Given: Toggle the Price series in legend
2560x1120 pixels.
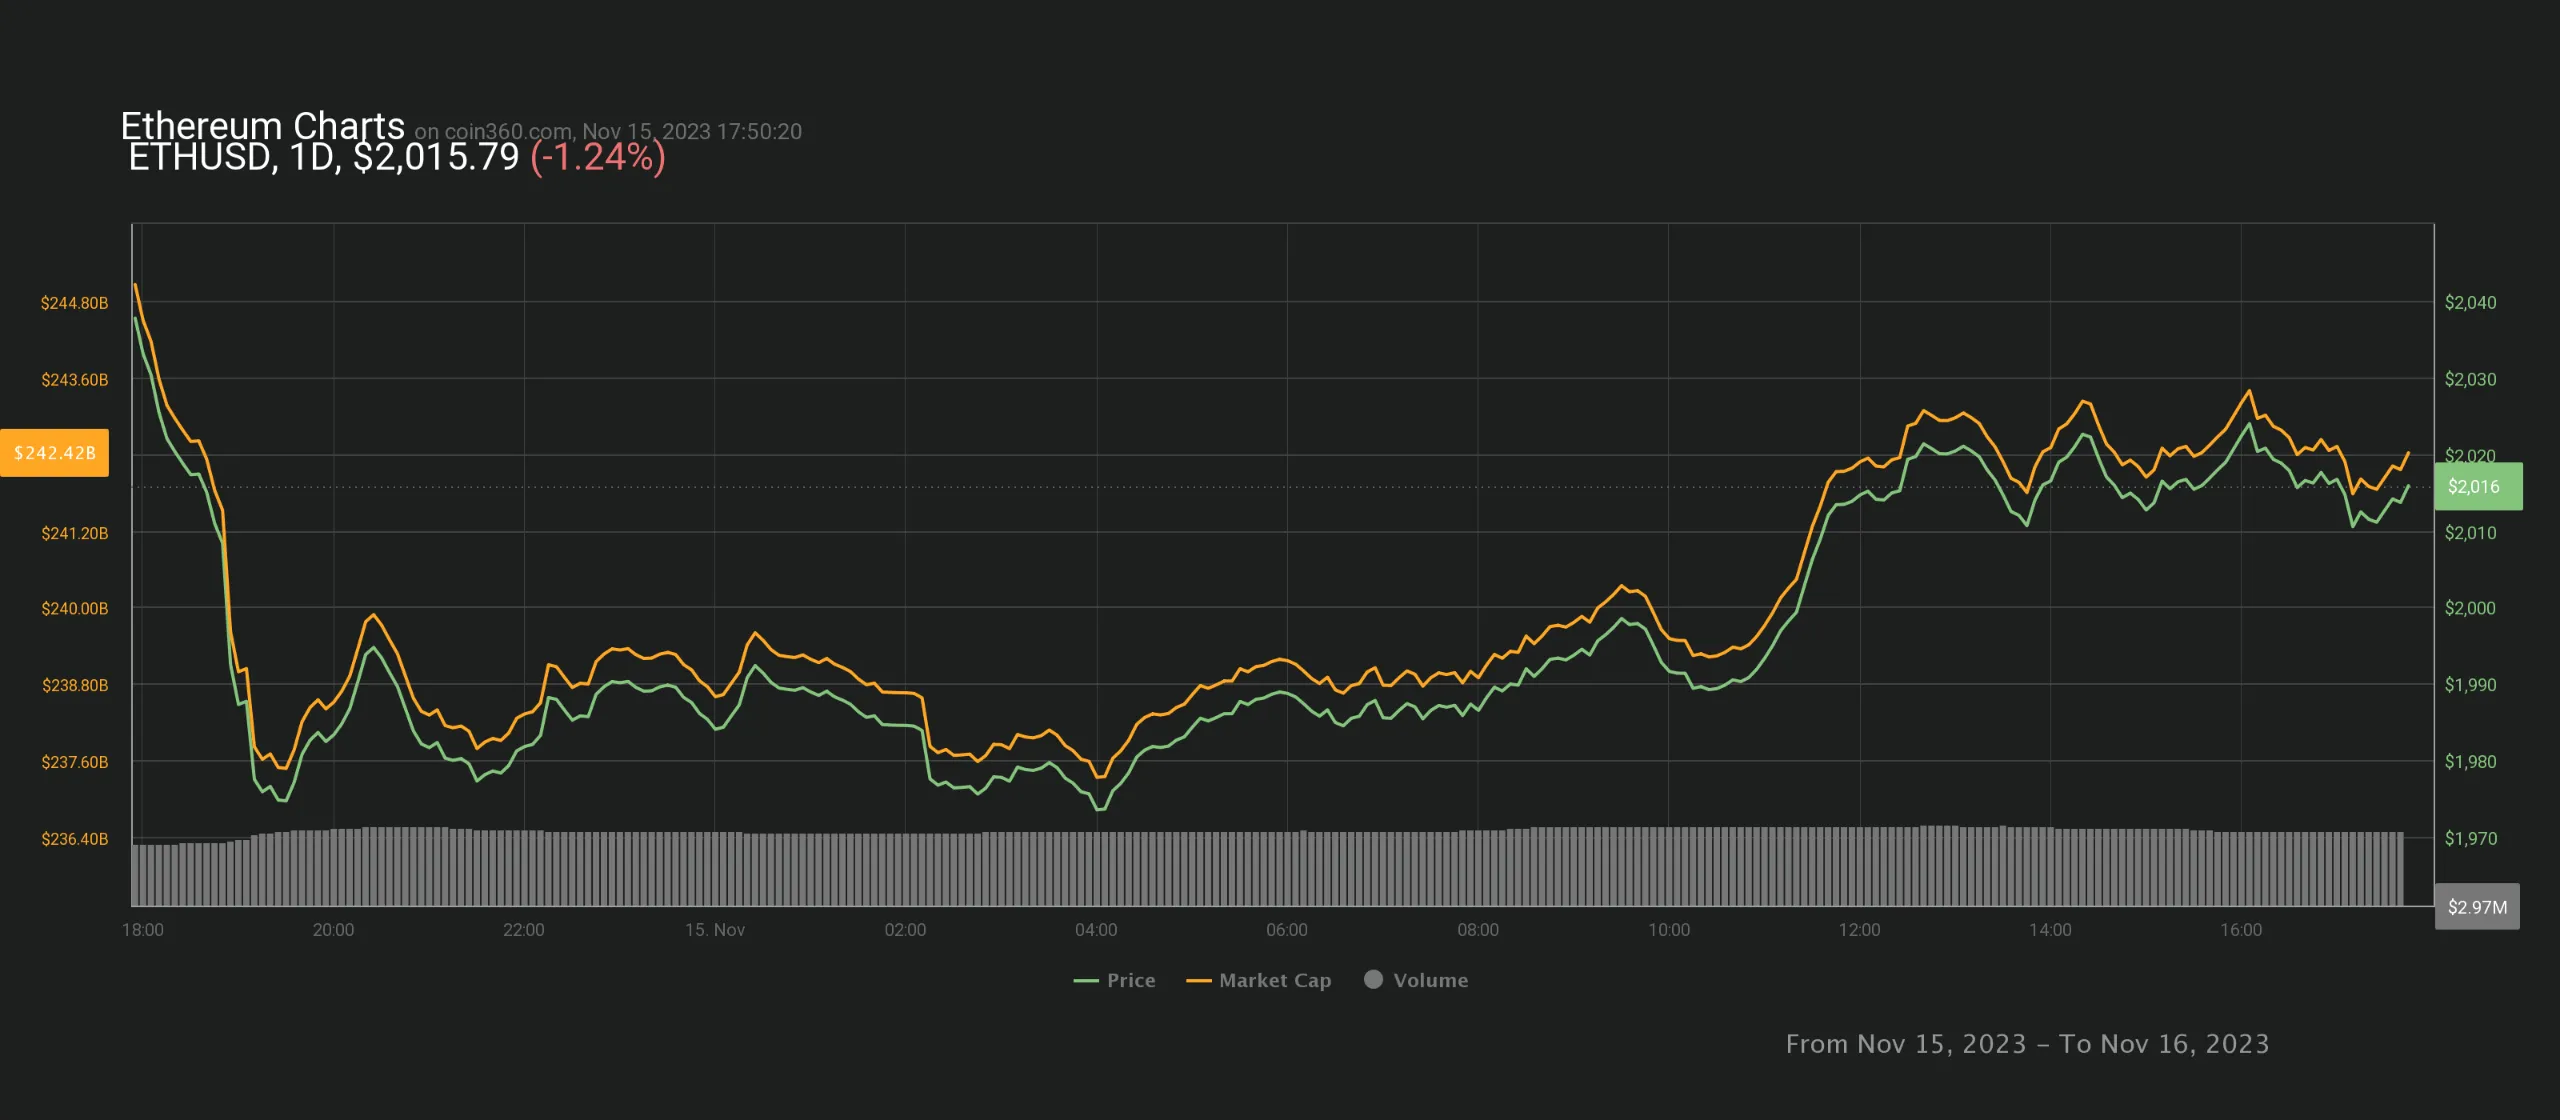Looking at the screenshot, I should (1130, 981).
